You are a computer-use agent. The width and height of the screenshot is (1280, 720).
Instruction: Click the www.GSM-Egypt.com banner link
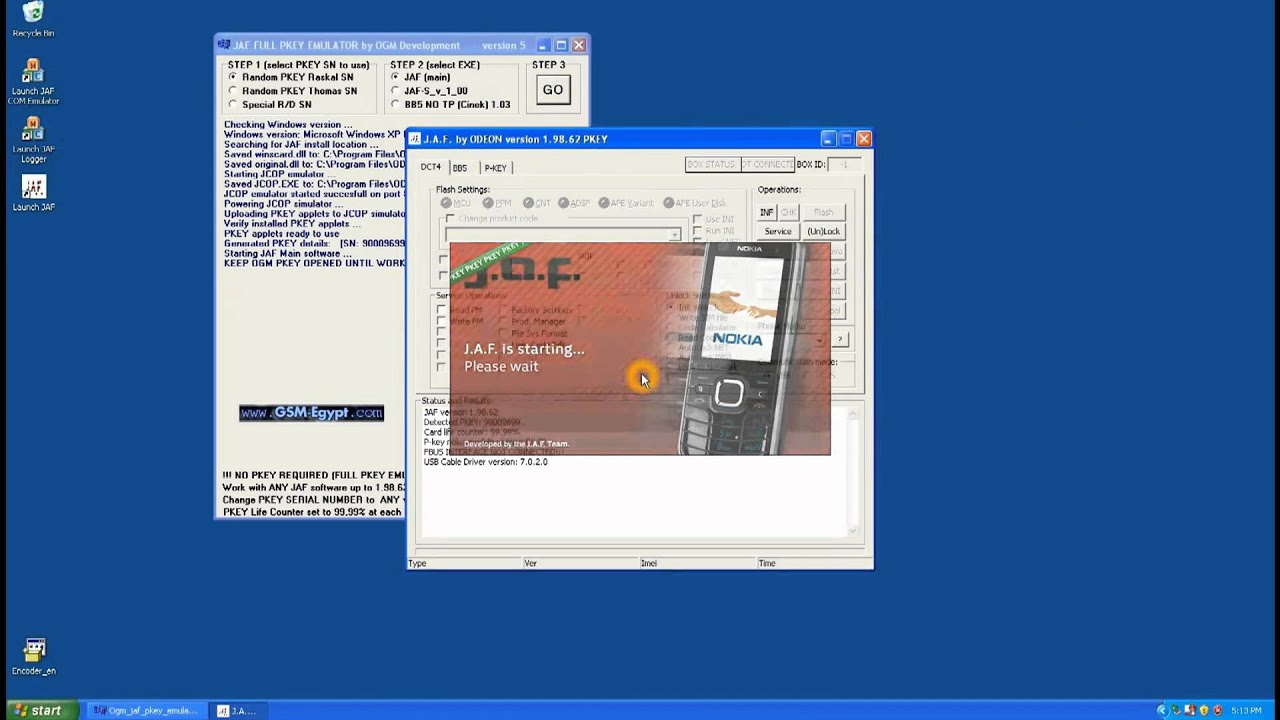pos(311,413)
